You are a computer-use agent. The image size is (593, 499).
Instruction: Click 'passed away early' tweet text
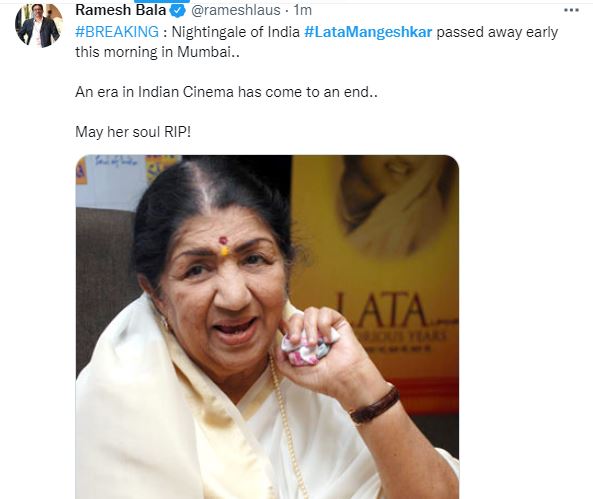(497, 32)
